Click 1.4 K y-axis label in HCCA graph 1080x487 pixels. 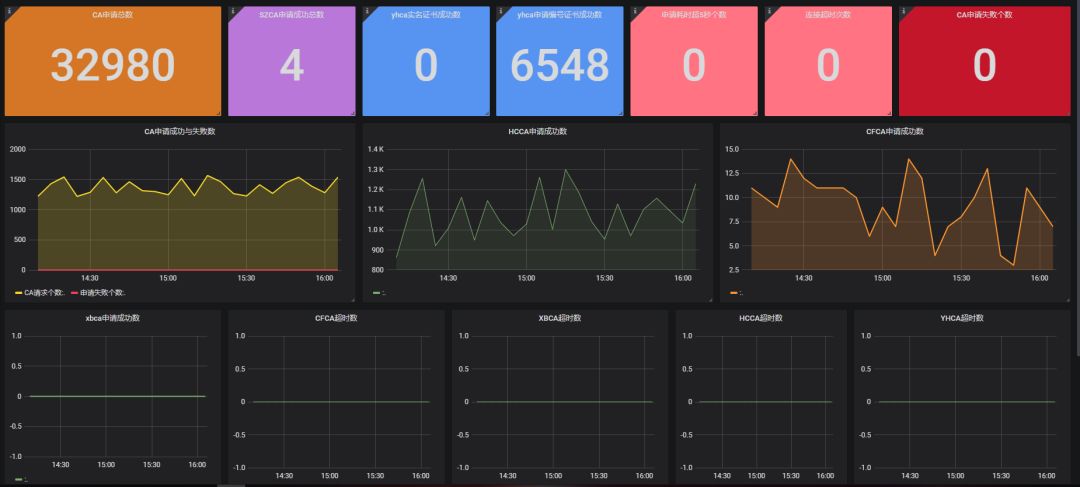[375, 149]
